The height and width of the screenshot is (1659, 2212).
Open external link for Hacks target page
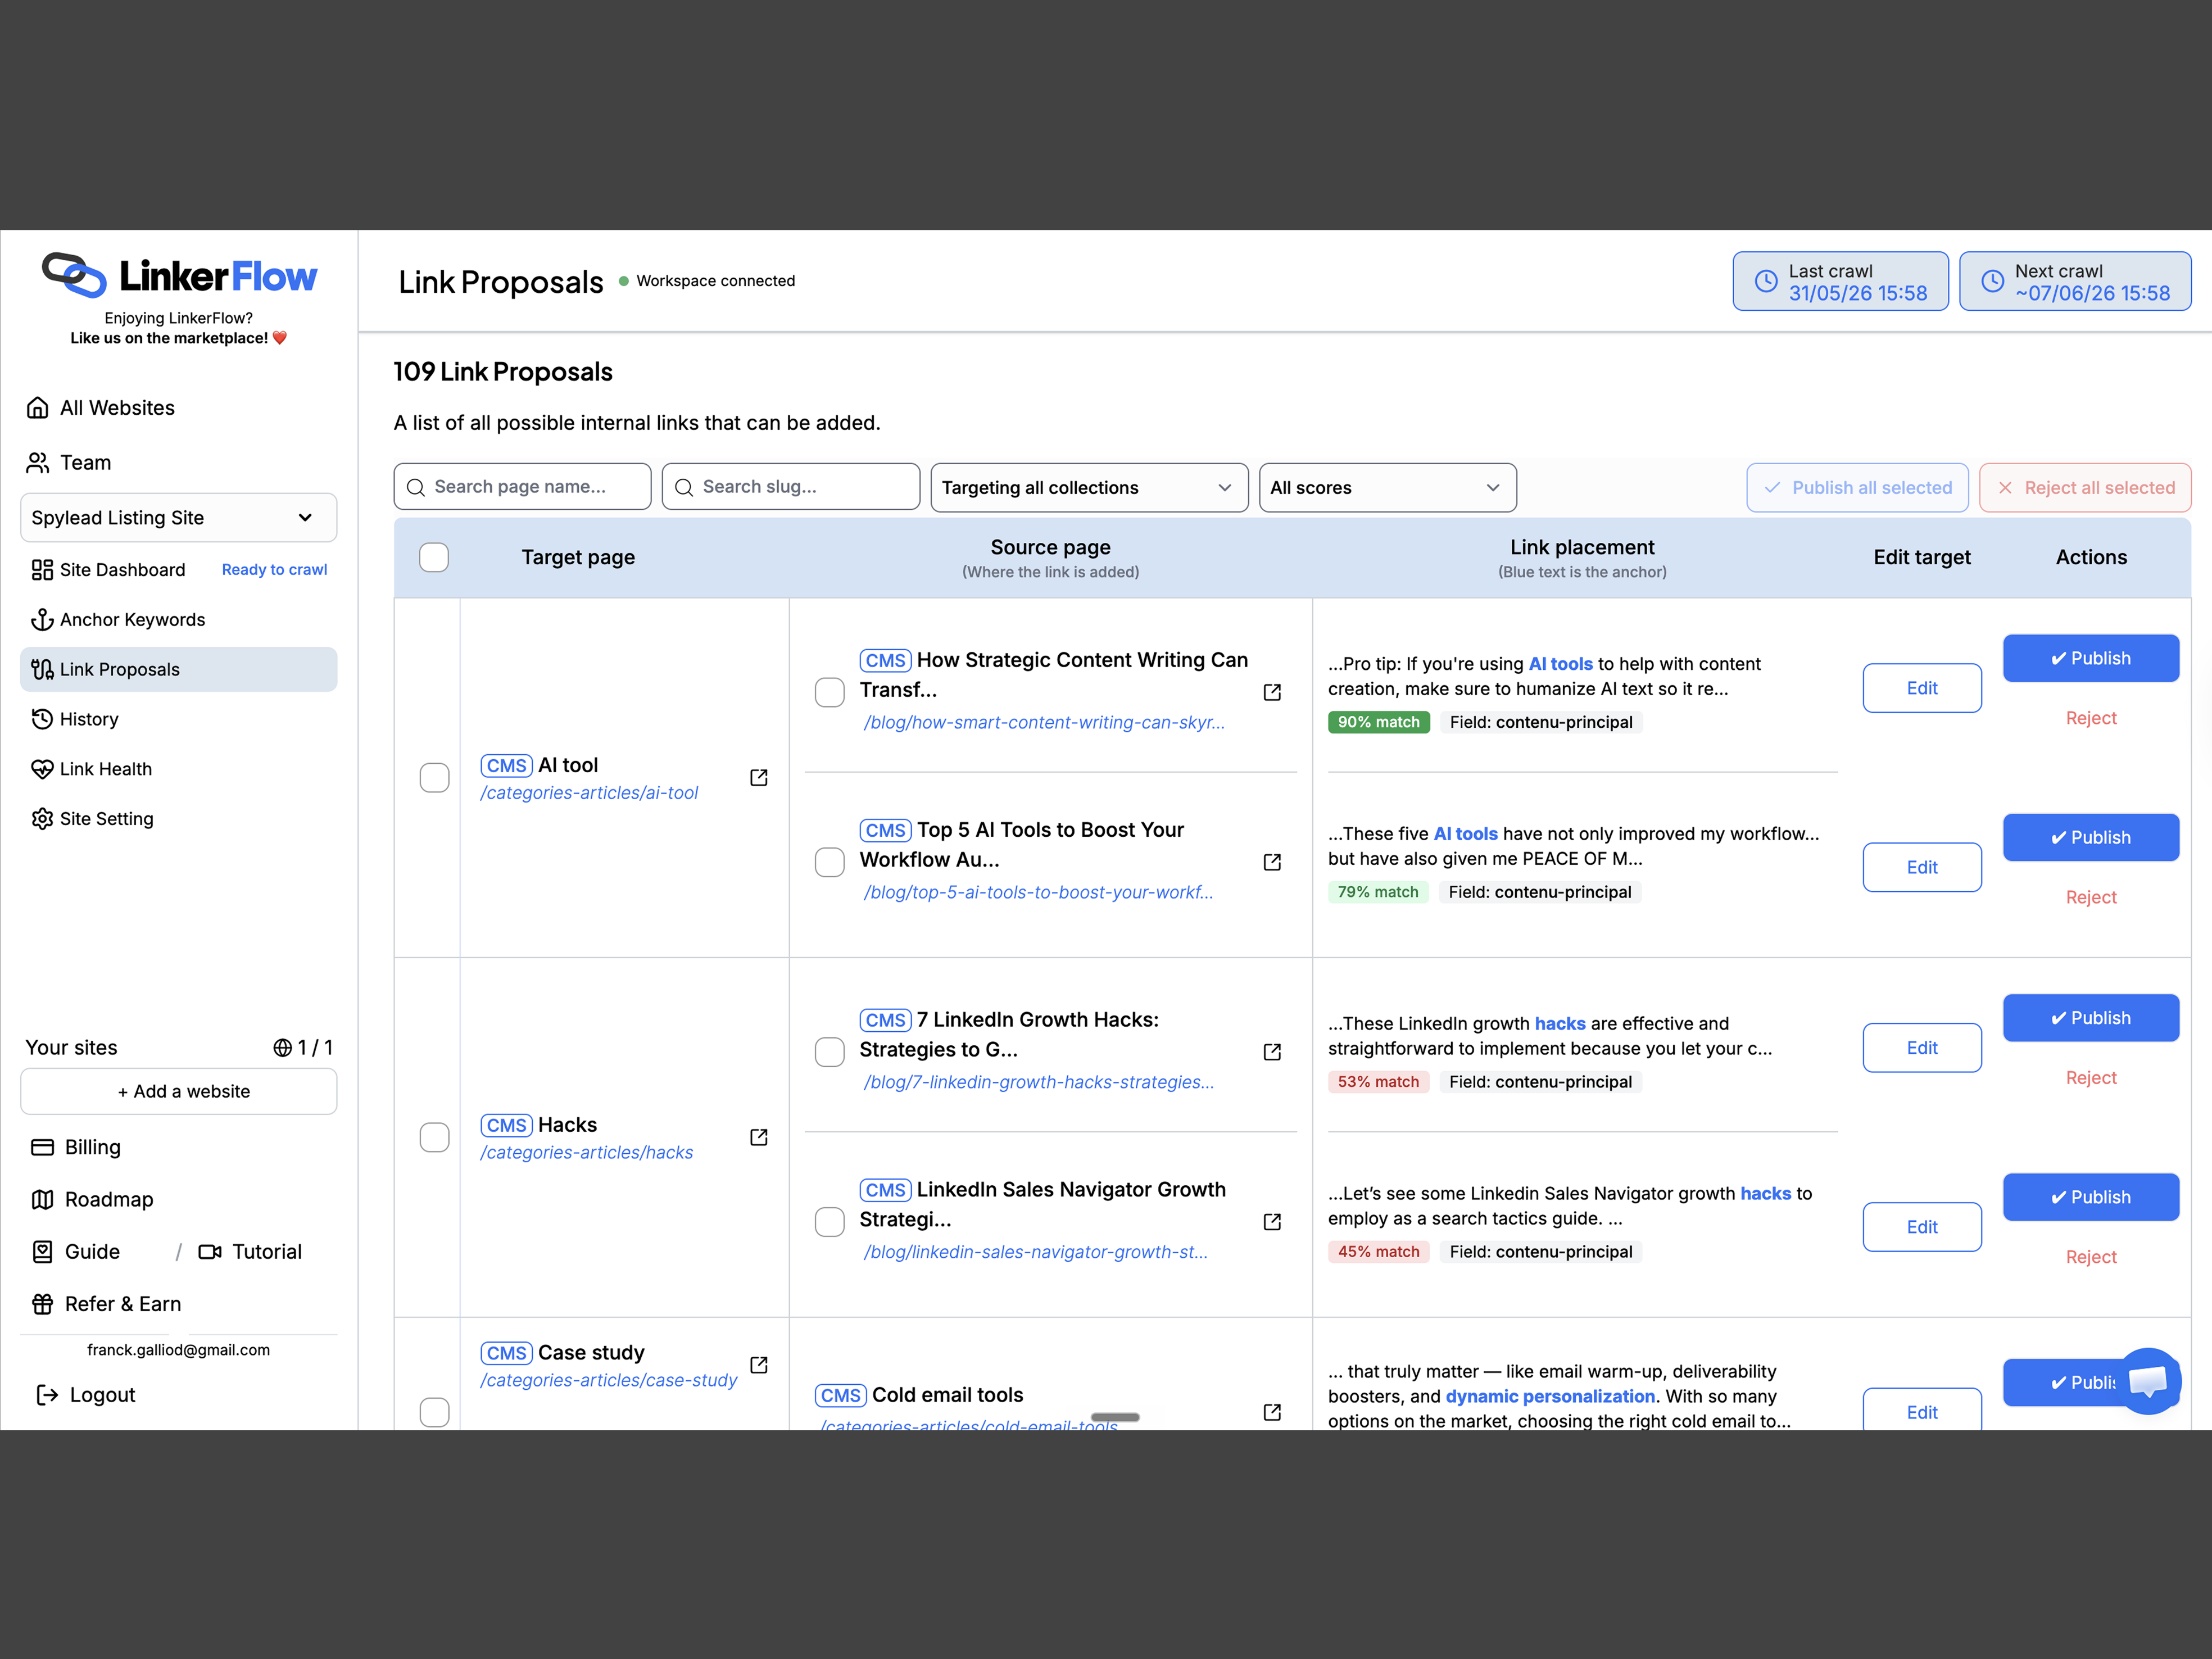pos(759,1137)
